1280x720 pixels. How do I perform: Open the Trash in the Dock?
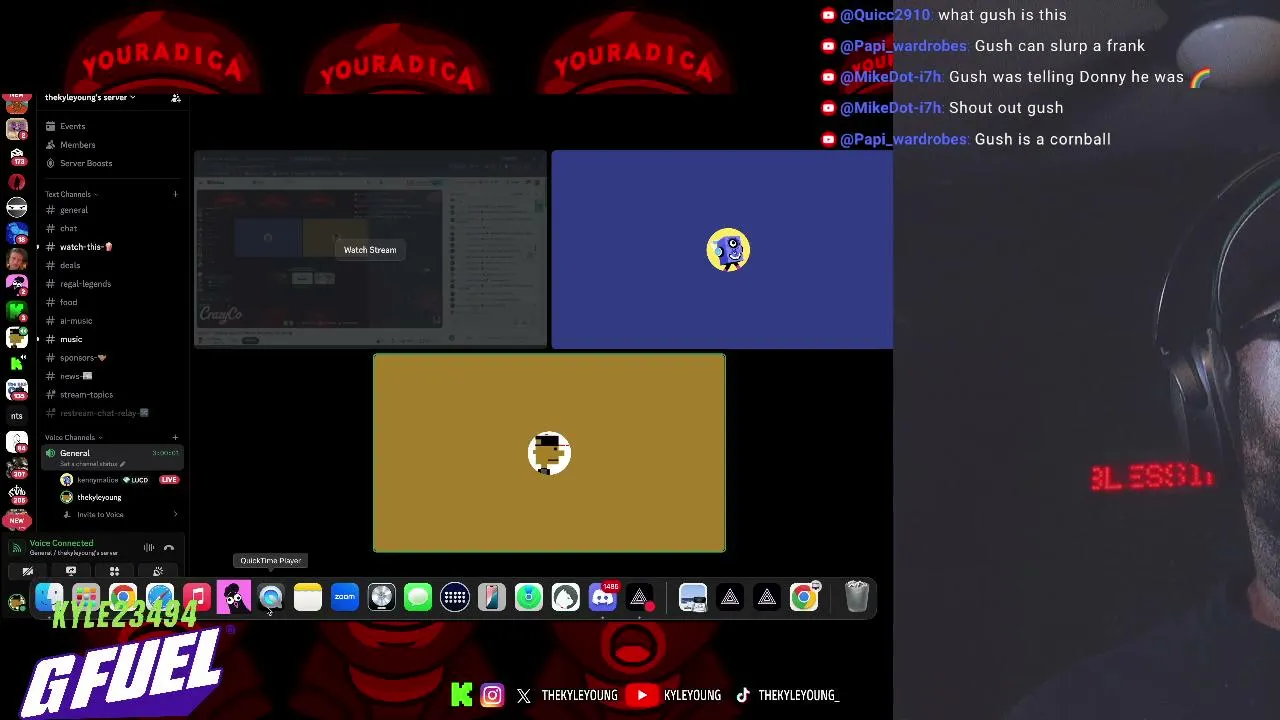pos(857,597)
